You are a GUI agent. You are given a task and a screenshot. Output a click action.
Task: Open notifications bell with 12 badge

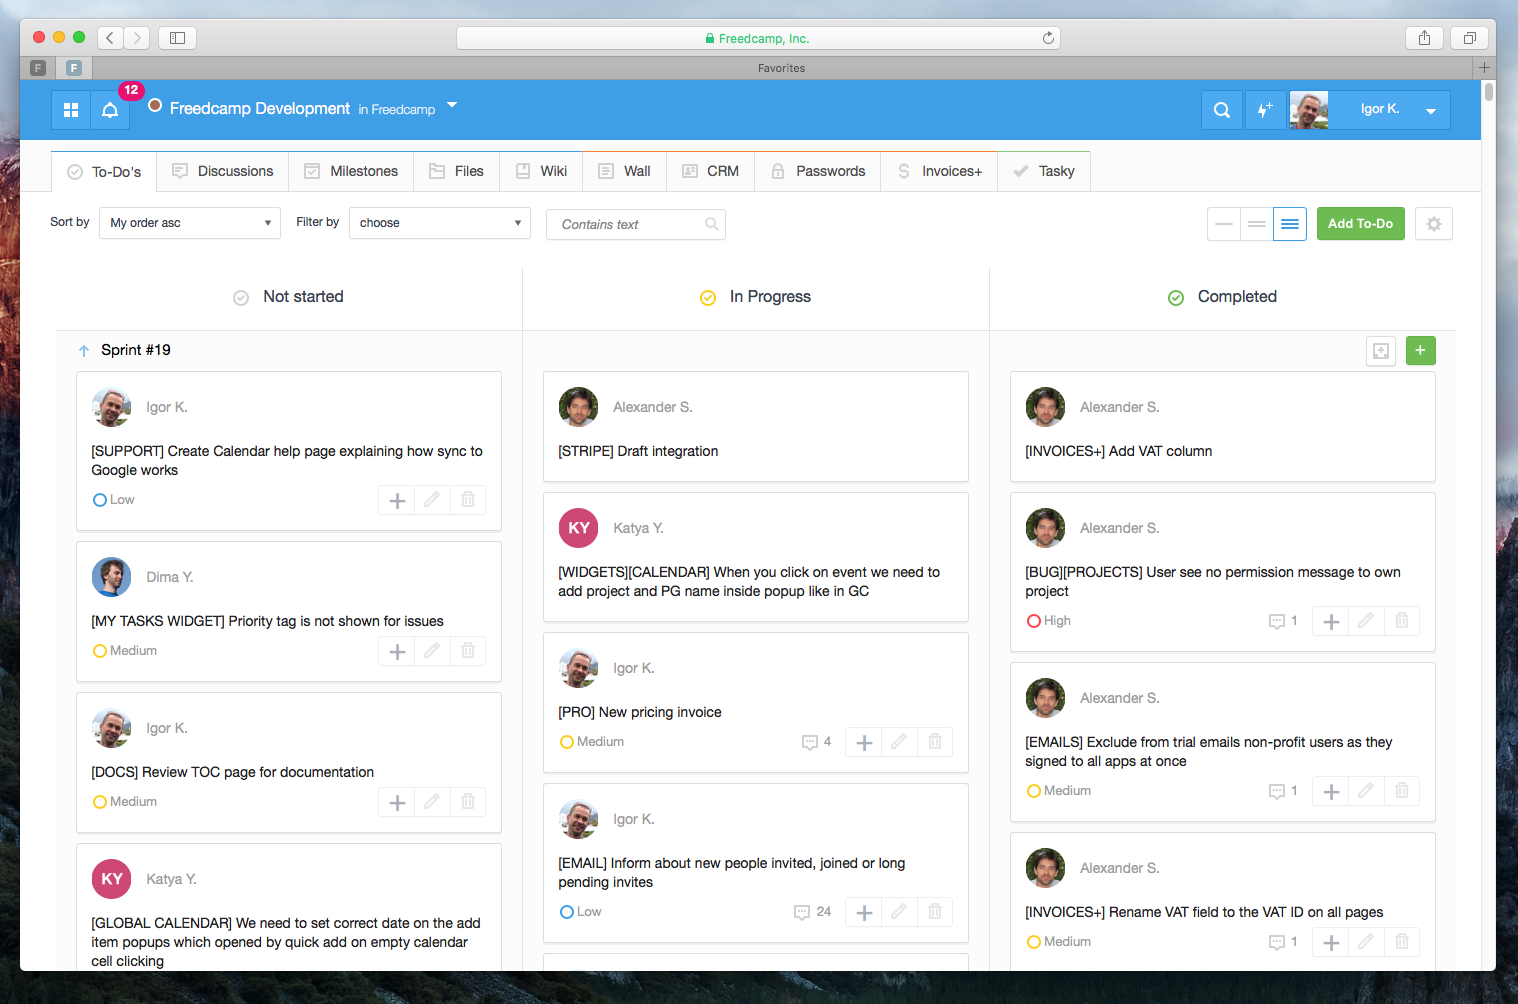click(x=110, y=110)
